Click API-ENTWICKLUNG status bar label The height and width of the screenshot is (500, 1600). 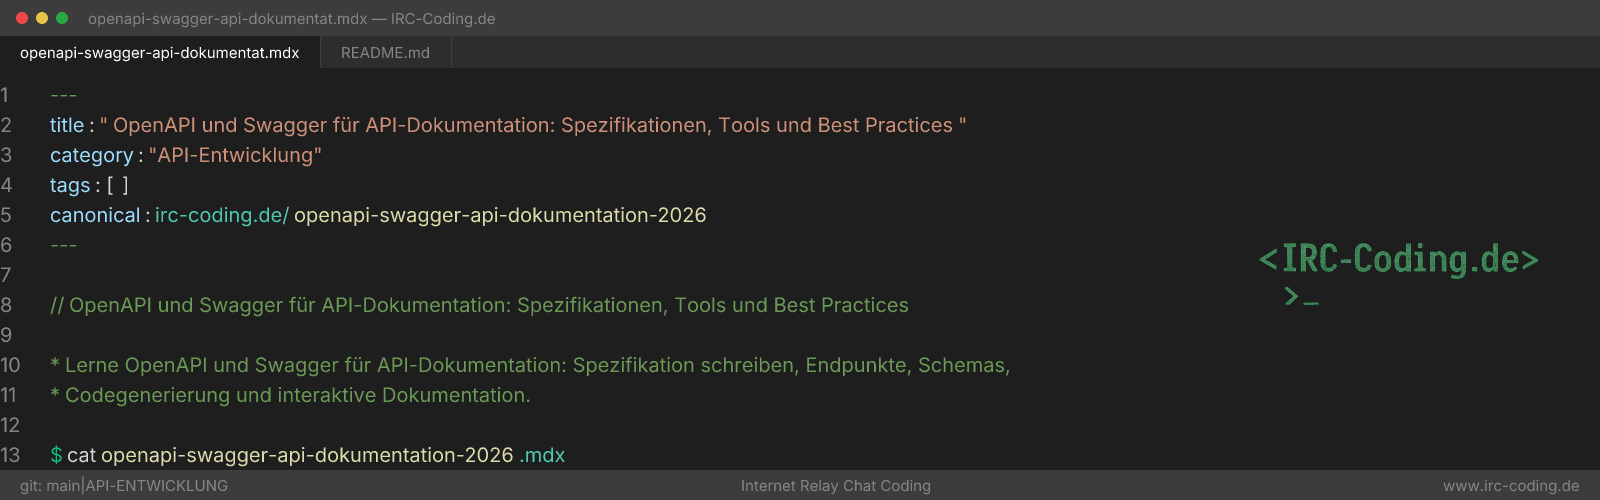coord(157,486)
